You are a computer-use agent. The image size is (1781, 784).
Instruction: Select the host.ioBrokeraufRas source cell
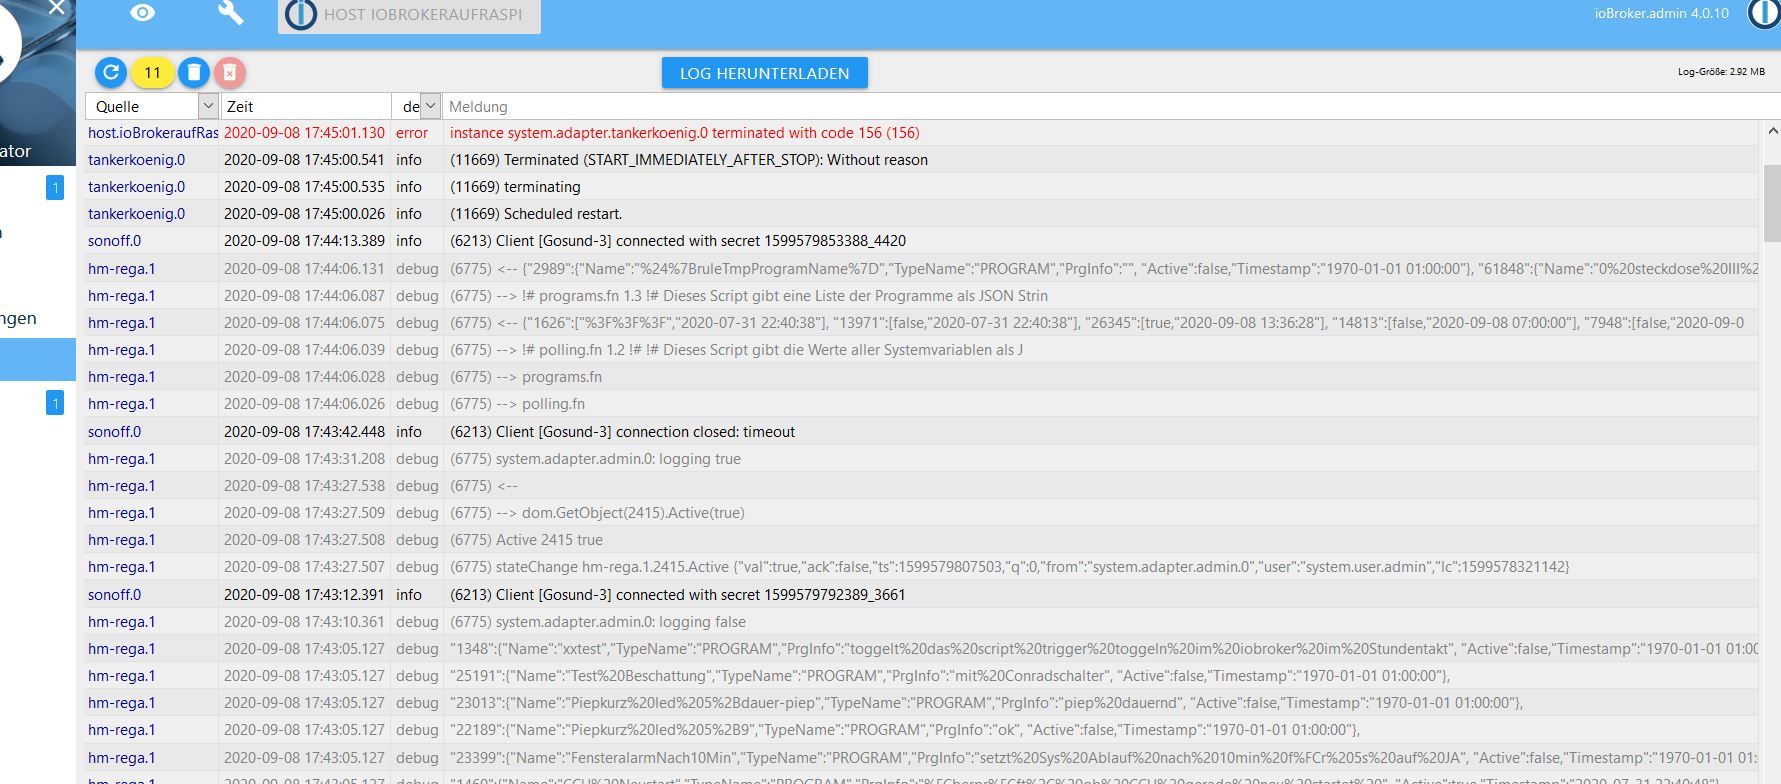153,132
